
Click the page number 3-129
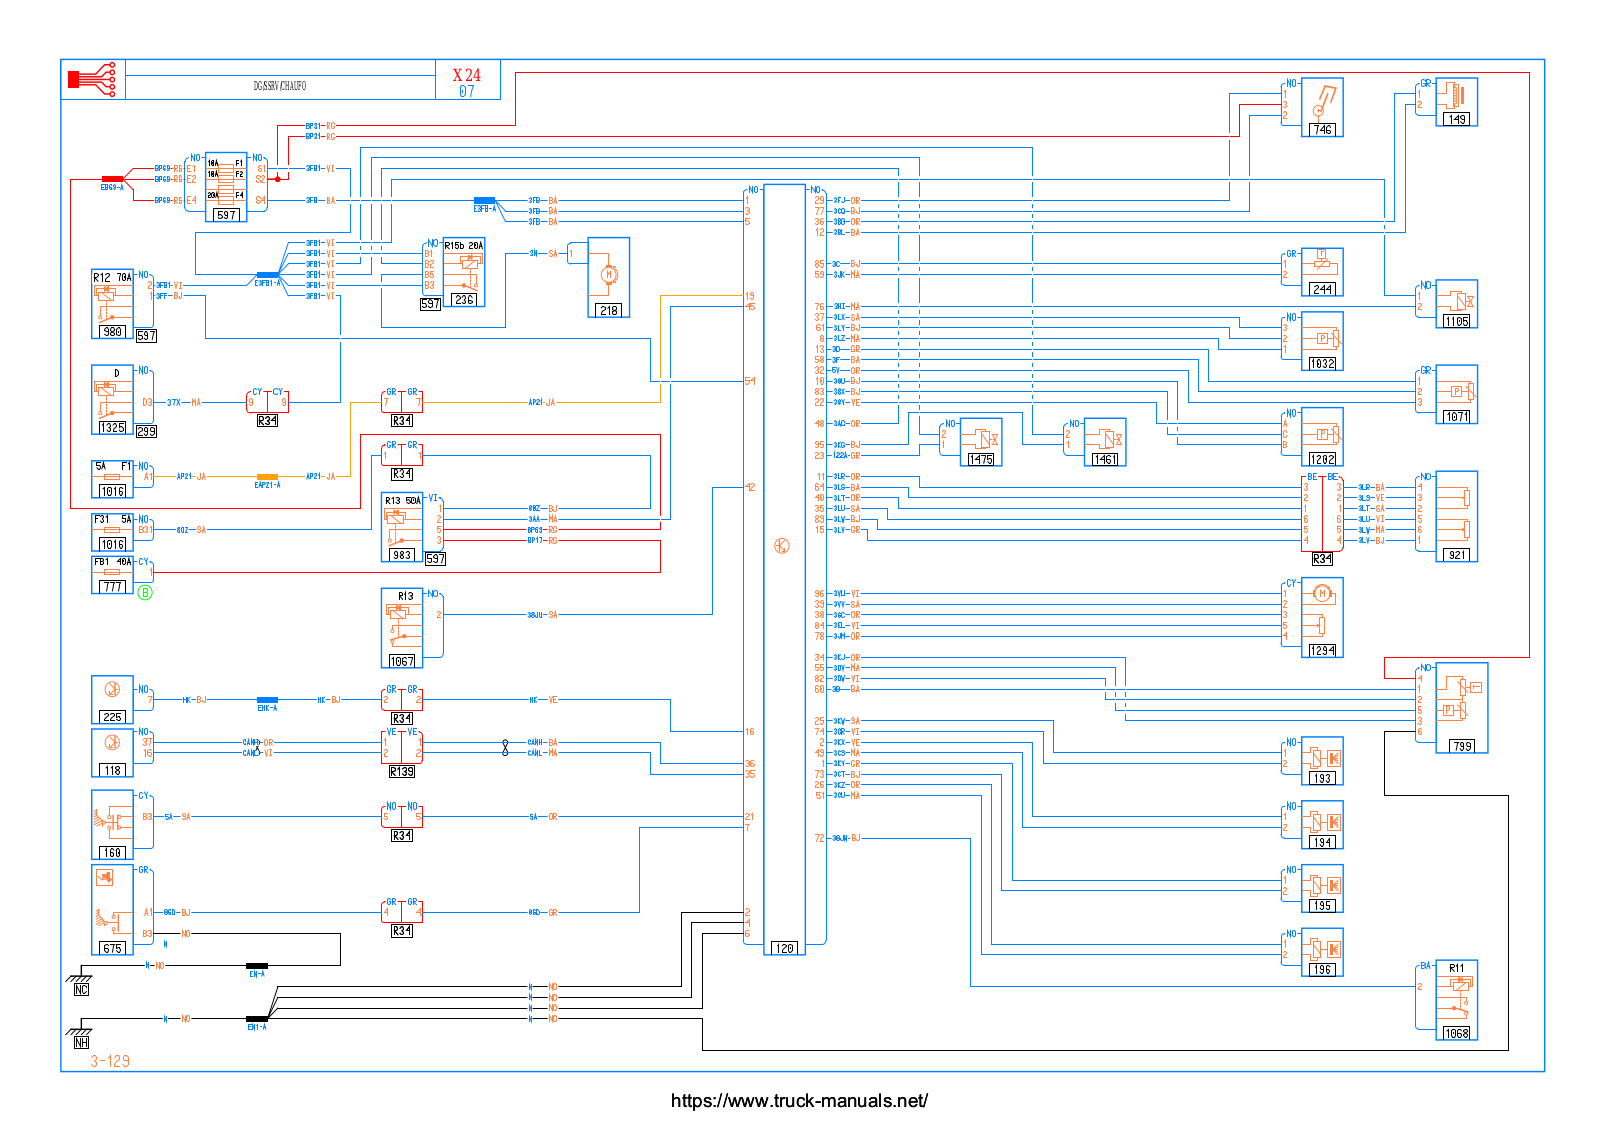coord(110,1061)
